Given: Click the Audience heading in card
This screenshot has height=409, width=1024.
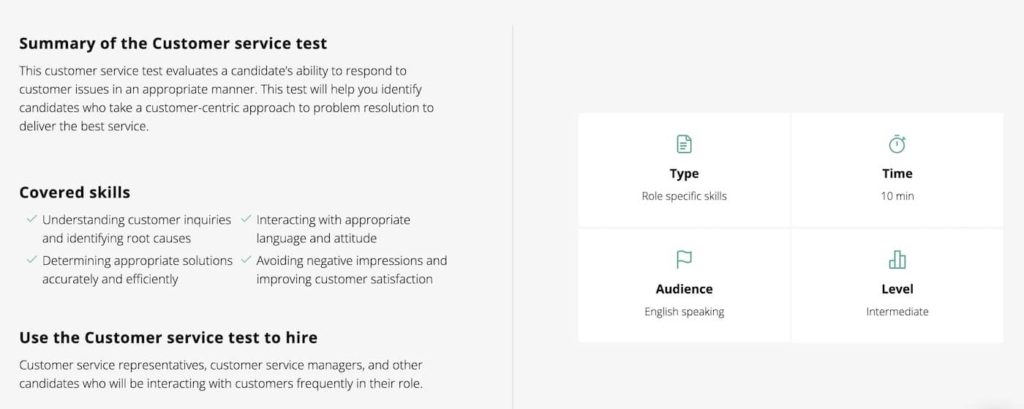Looking at the screenshot, I should tap(684, 289).
